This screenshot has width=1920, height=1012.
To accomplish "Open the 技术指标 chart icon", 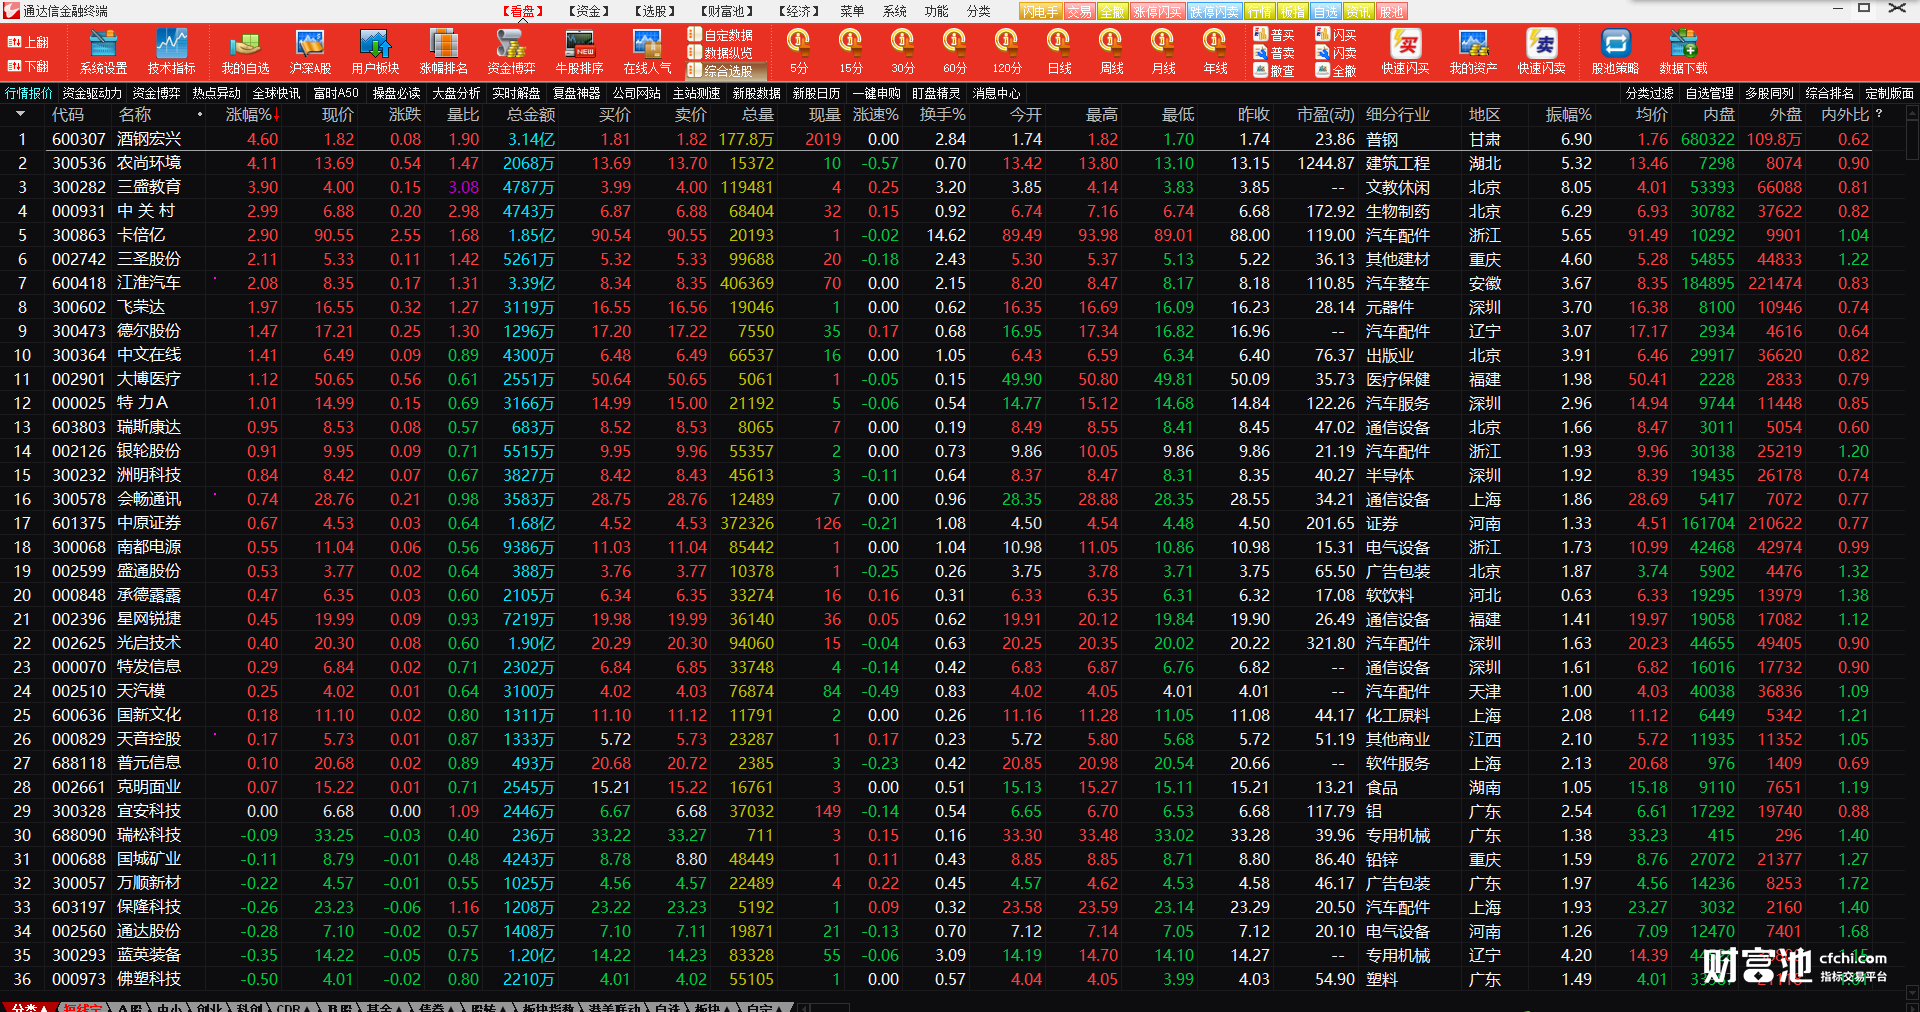I will point(172,52).
